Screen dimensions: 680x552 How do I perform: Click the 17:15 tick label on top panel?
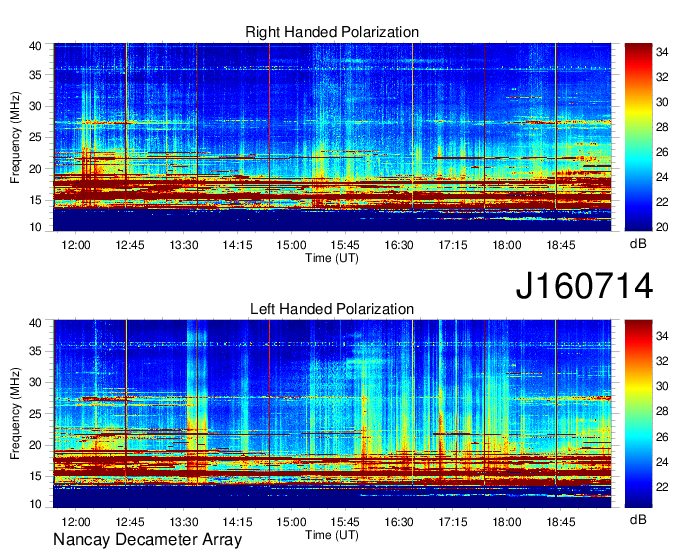pos(453,245)
